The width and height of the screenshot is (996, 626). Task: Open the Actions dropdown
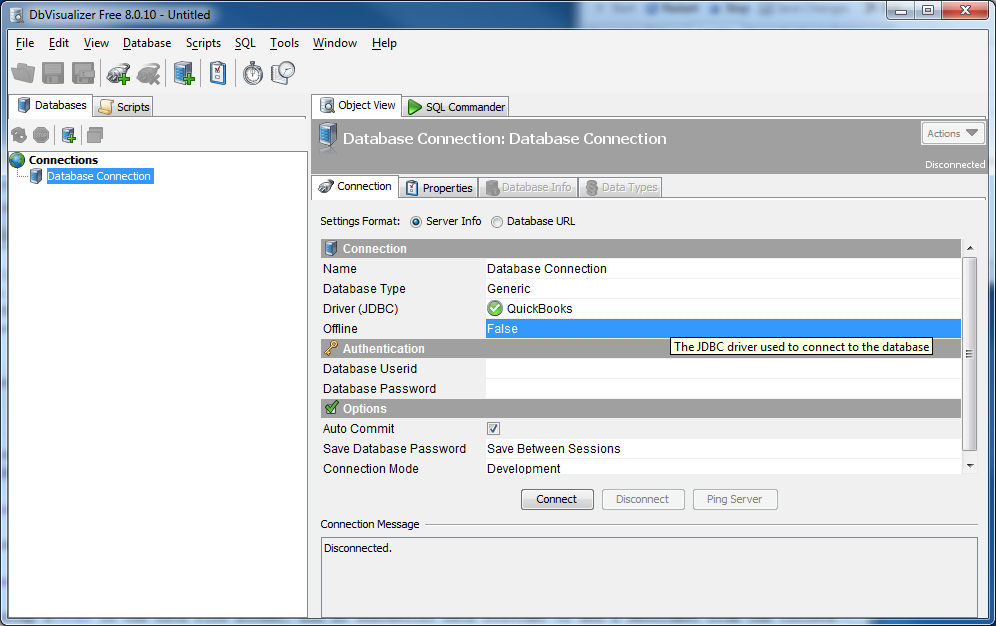point(952,133)
